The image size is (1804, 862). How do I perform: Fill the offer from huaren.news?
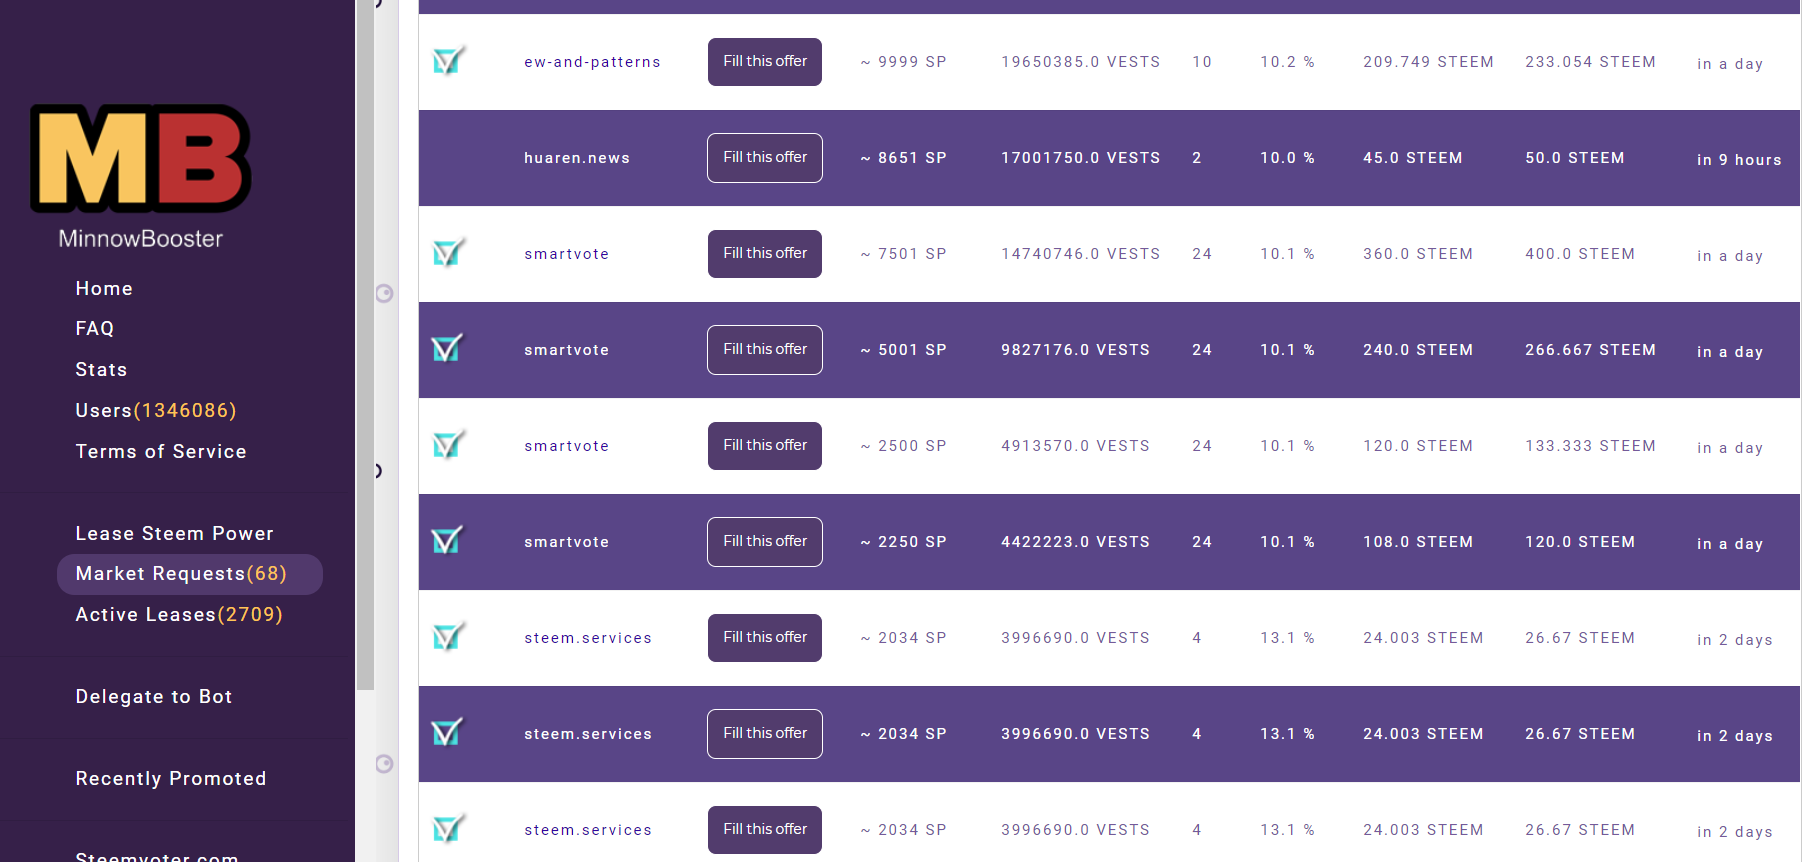tap(765, 158)
